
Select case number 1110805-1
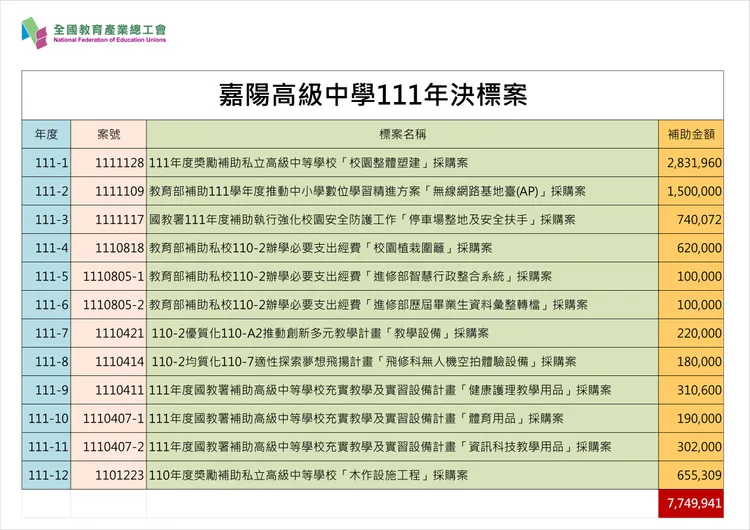pos(109,276)
